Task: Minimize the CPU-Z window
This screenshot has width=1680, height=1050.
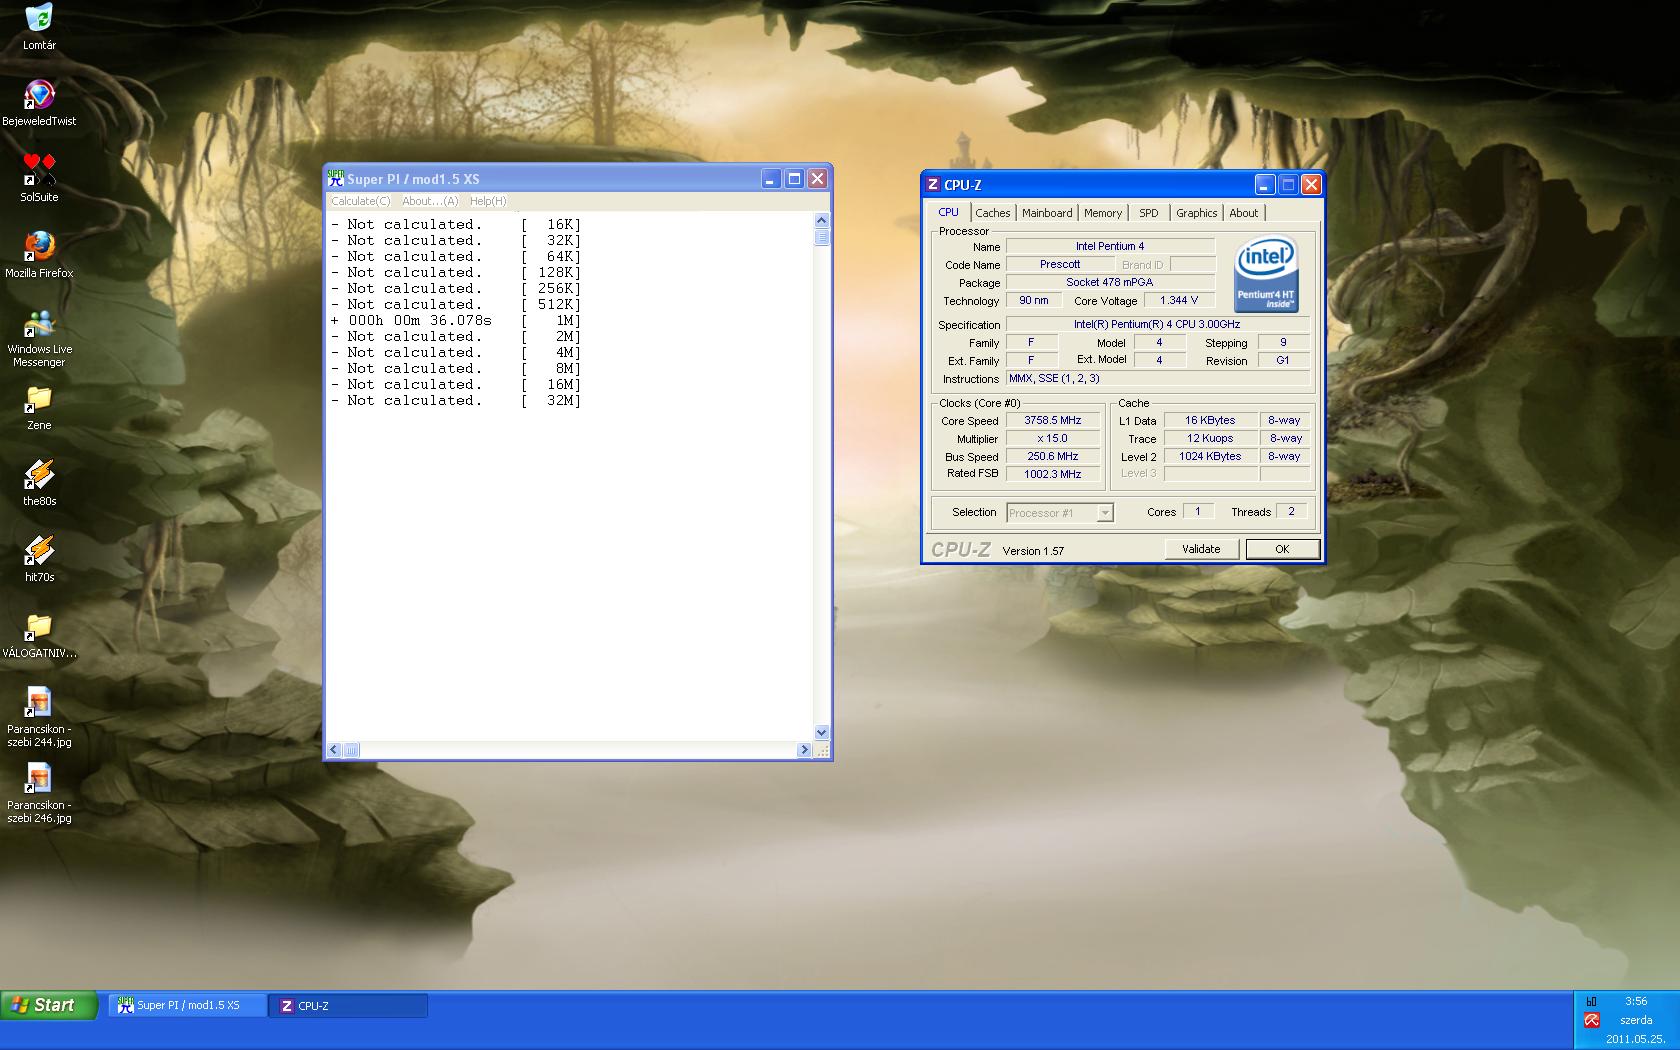Action: 1265,184
